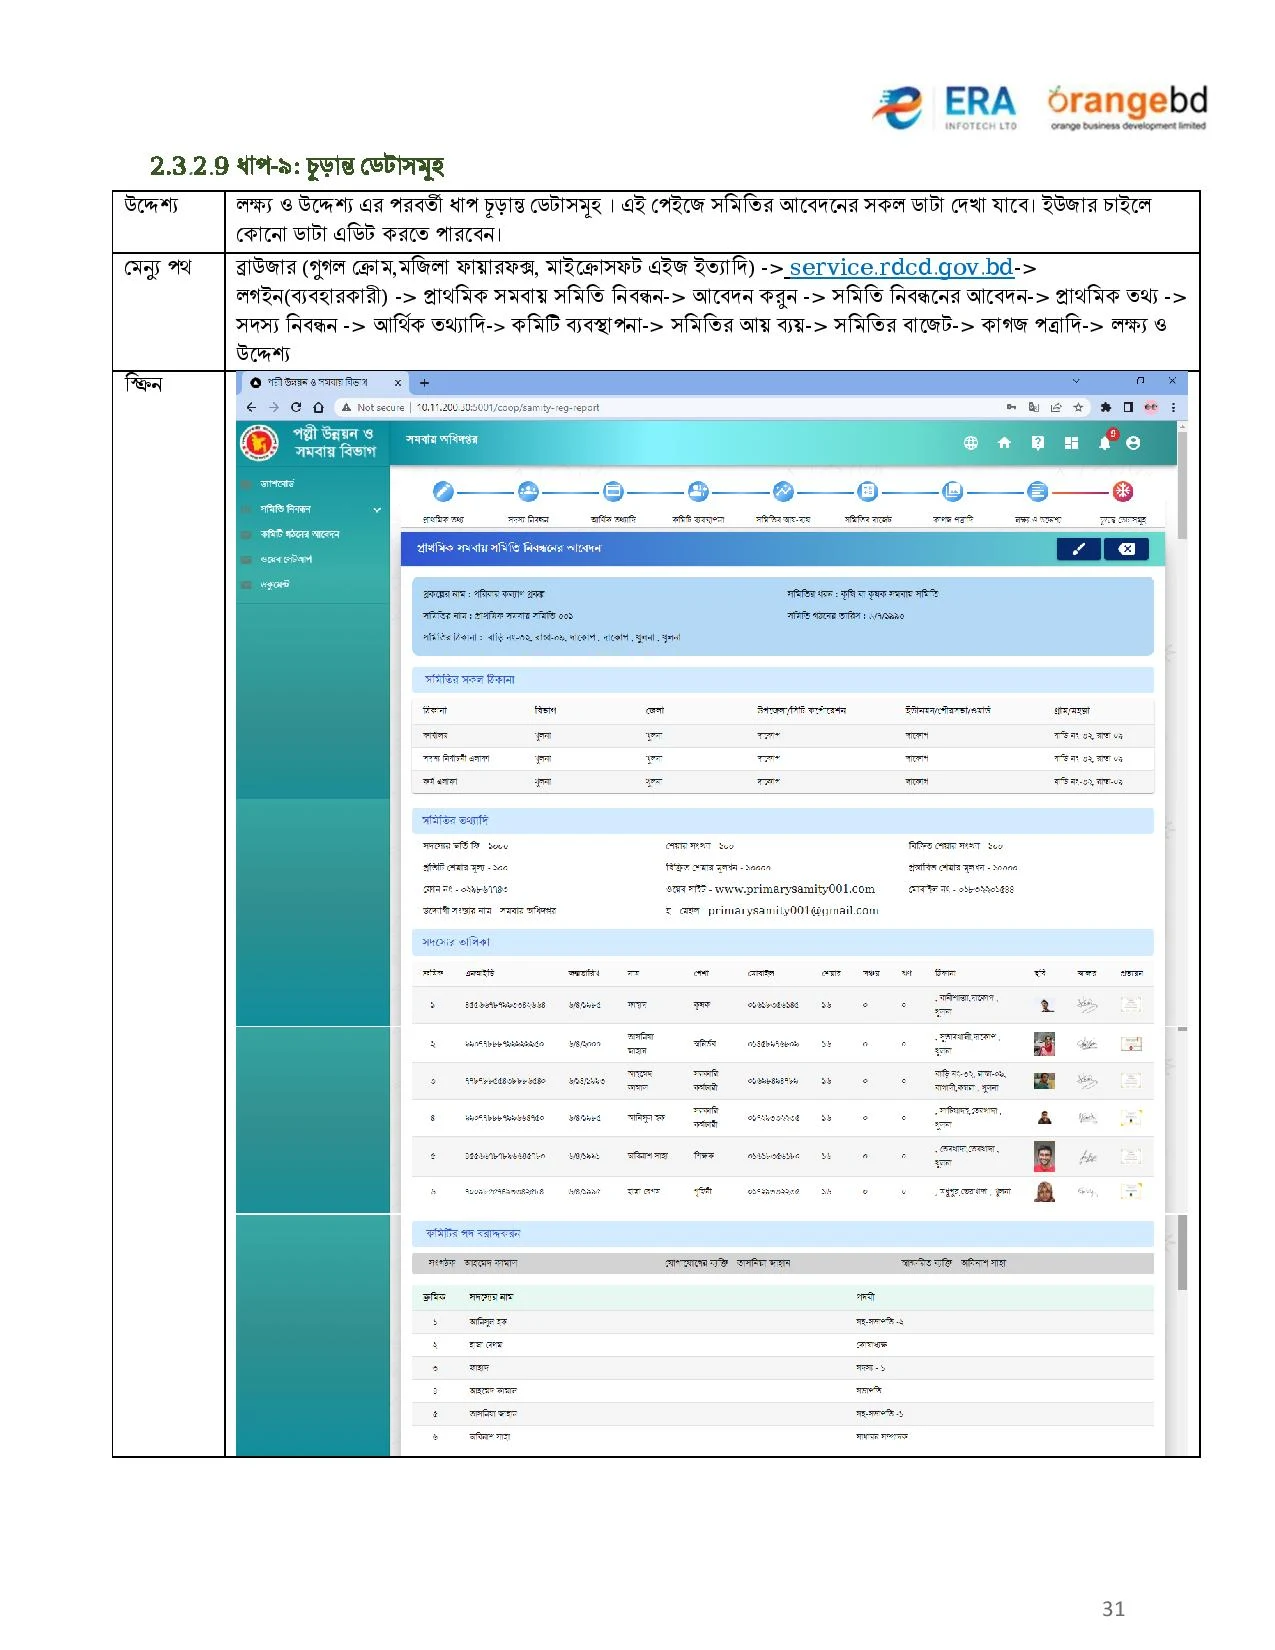This screenshot has width=1275, height=1650.
Task: Open the browser side panel icon
Action: pyautogui.click(x=1128, y=407)
